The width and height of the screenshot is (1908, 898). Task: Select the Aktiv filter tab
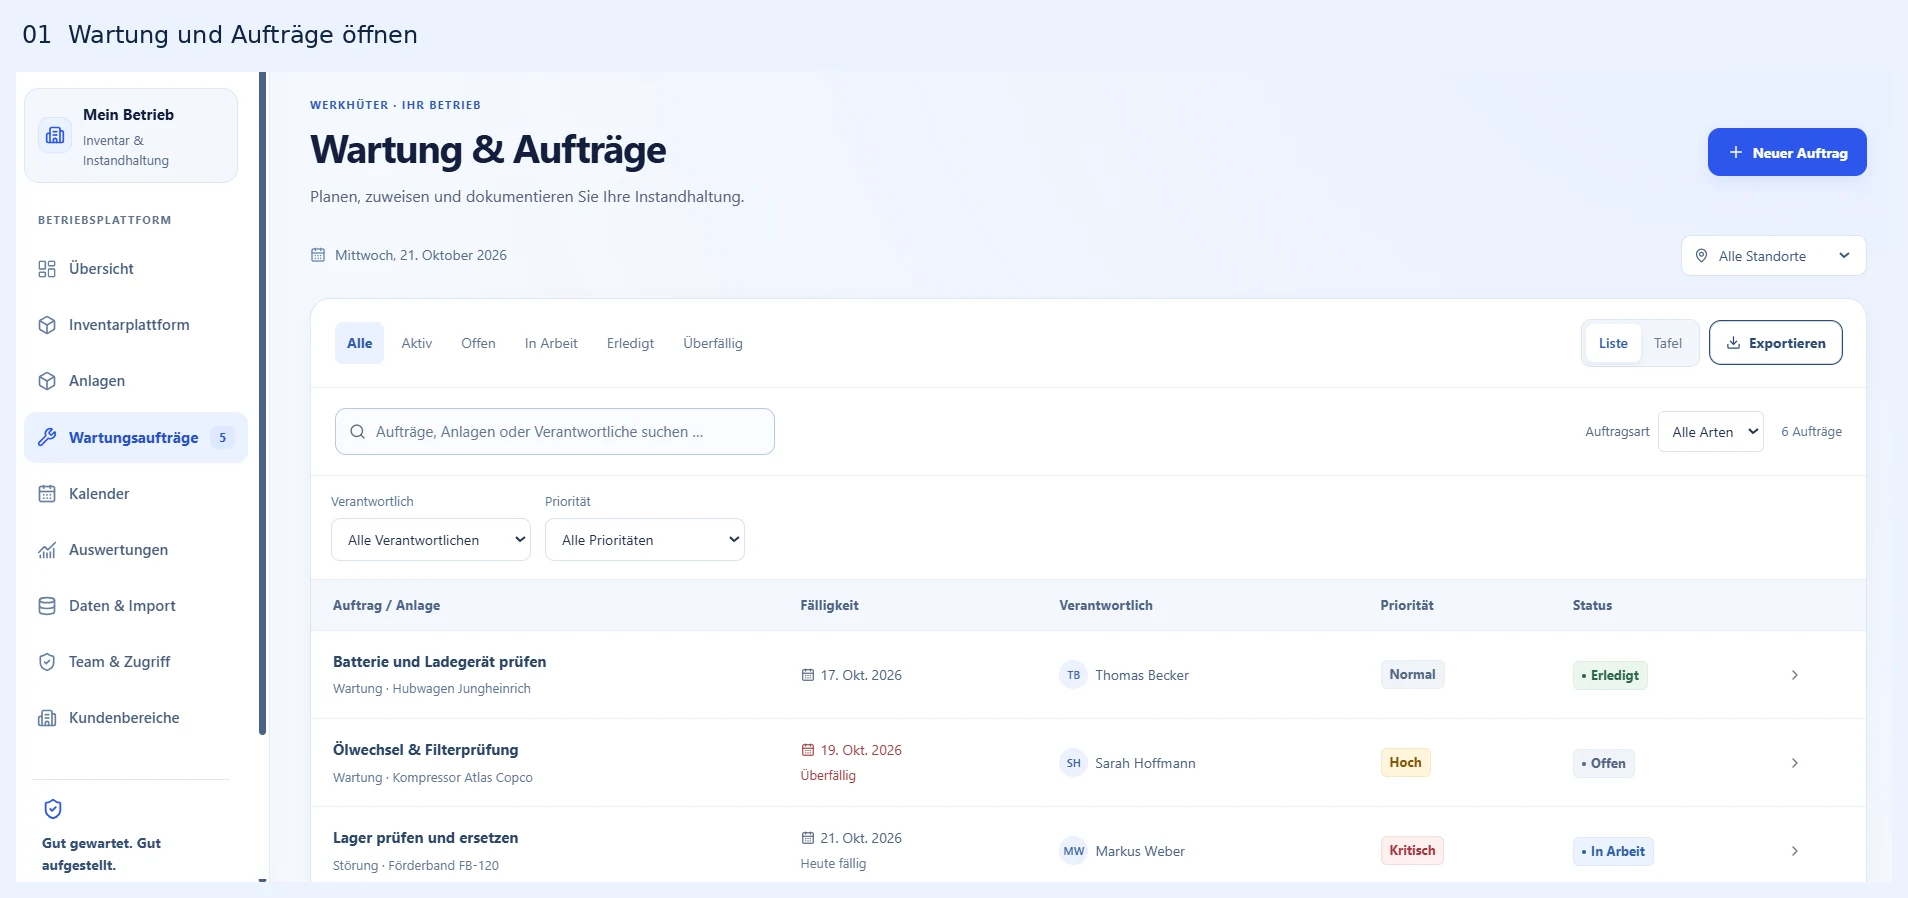point(417,343)
